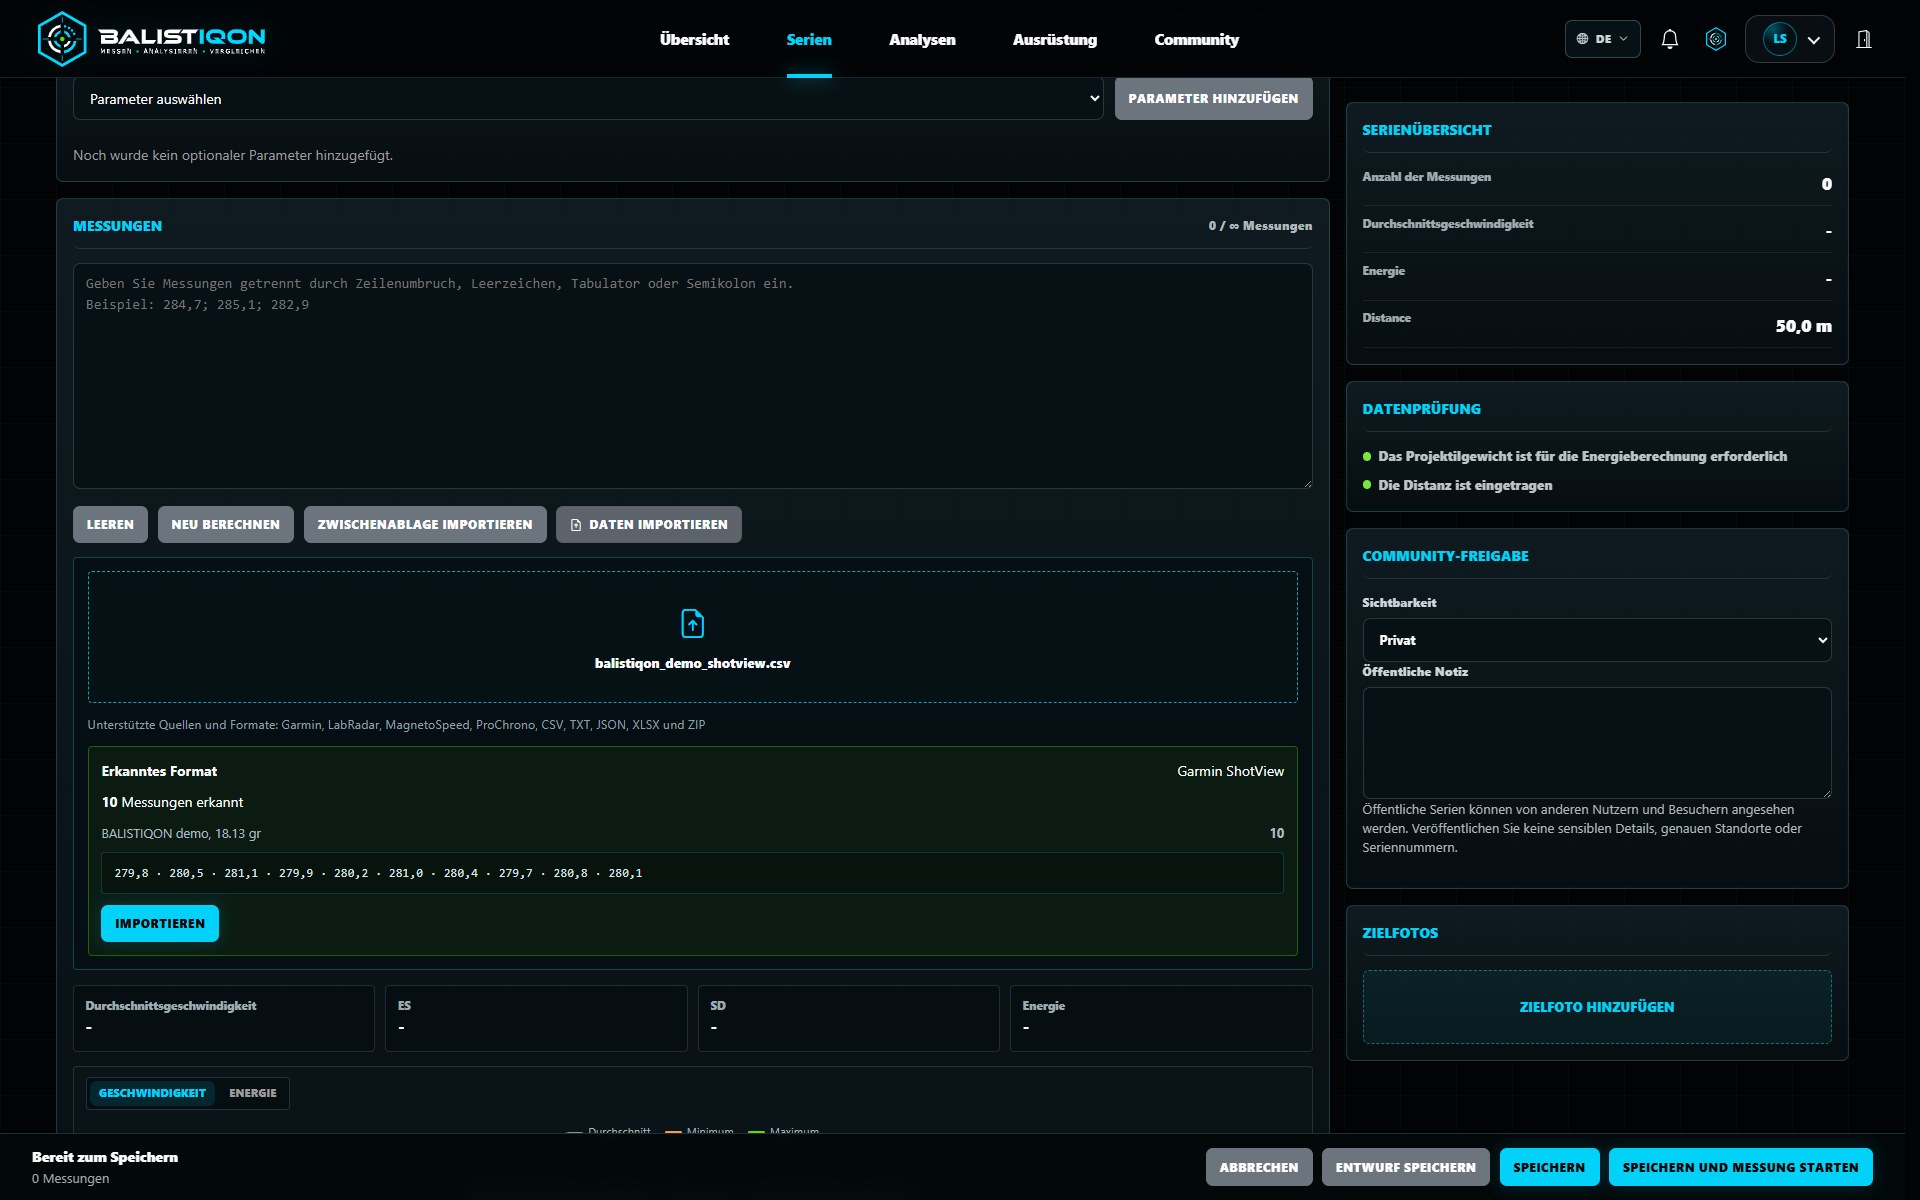Click the document icon on Daten importieren
The image size is (1920, 1200).
coord(576,525)
